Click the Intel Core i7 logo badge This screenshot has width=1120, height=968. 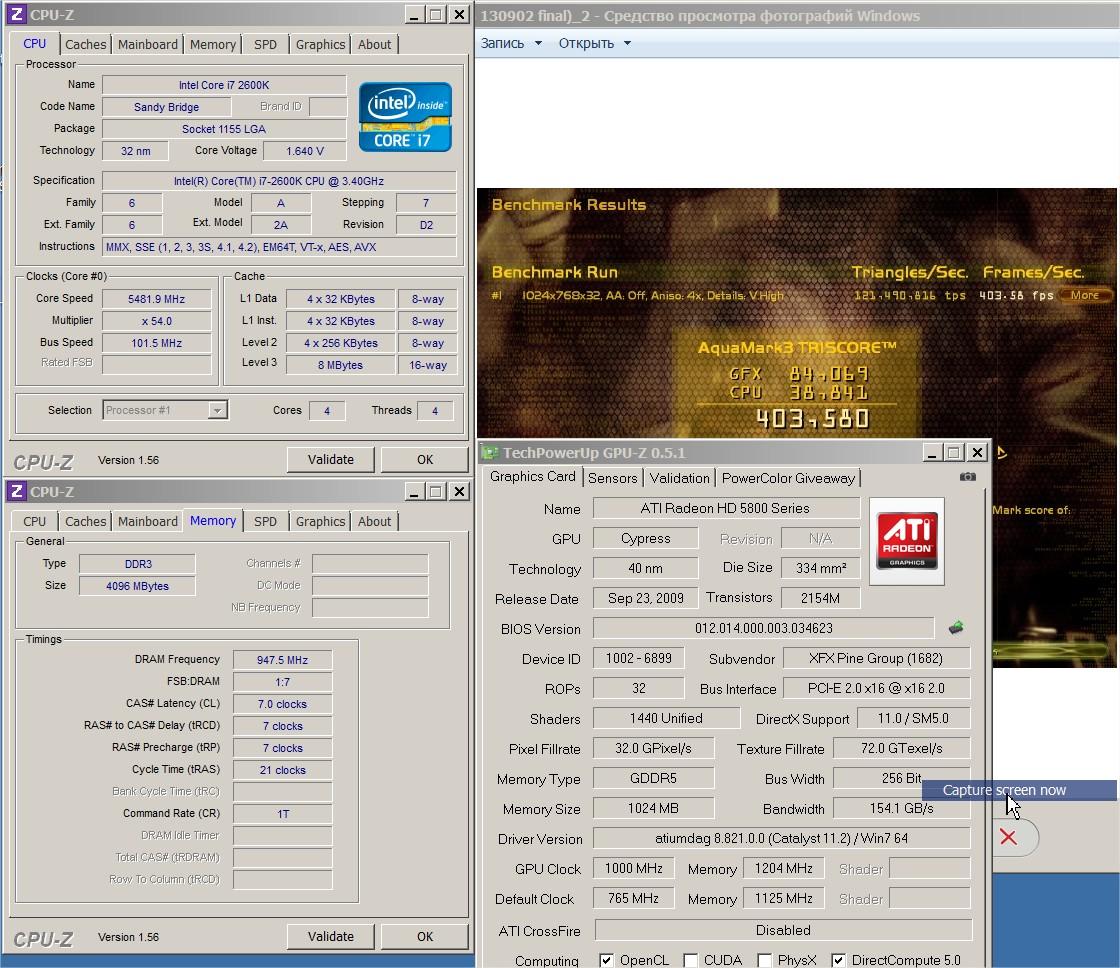(x=405, y=117)
